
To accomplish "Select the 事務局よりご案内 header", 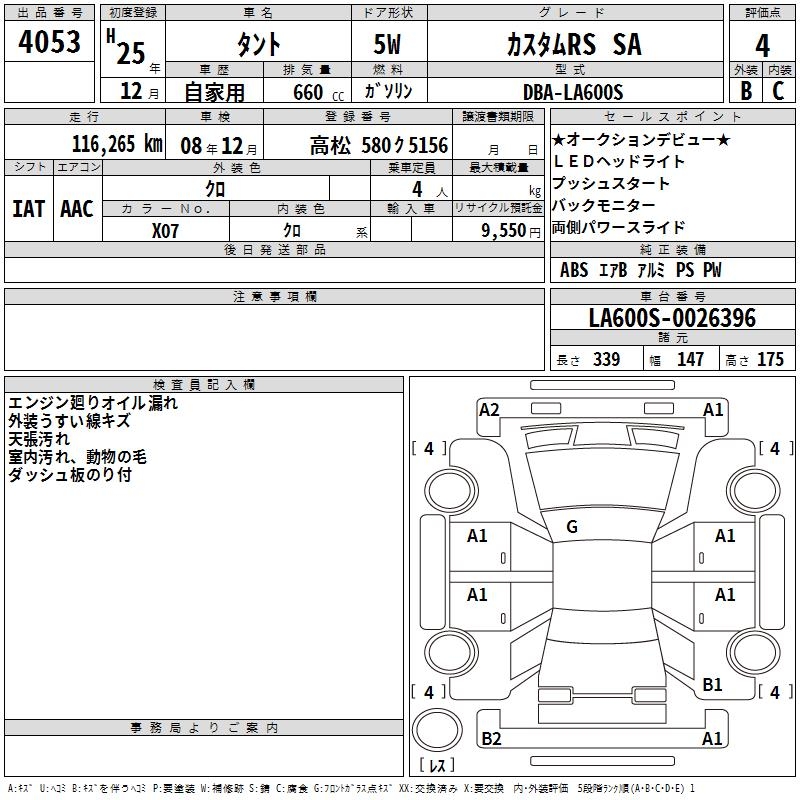I will tap(204, 728).
